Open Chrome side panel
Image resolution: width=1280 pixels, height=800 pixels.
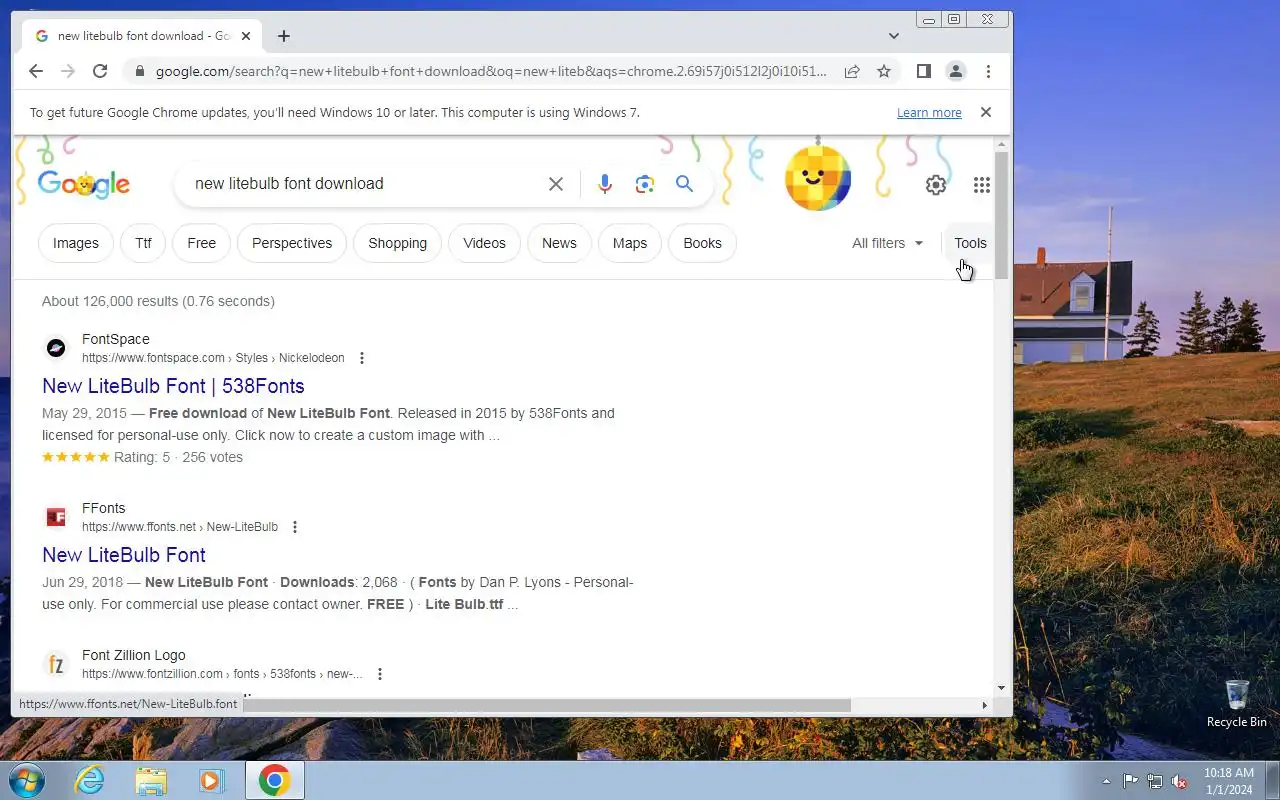point(924,71)
